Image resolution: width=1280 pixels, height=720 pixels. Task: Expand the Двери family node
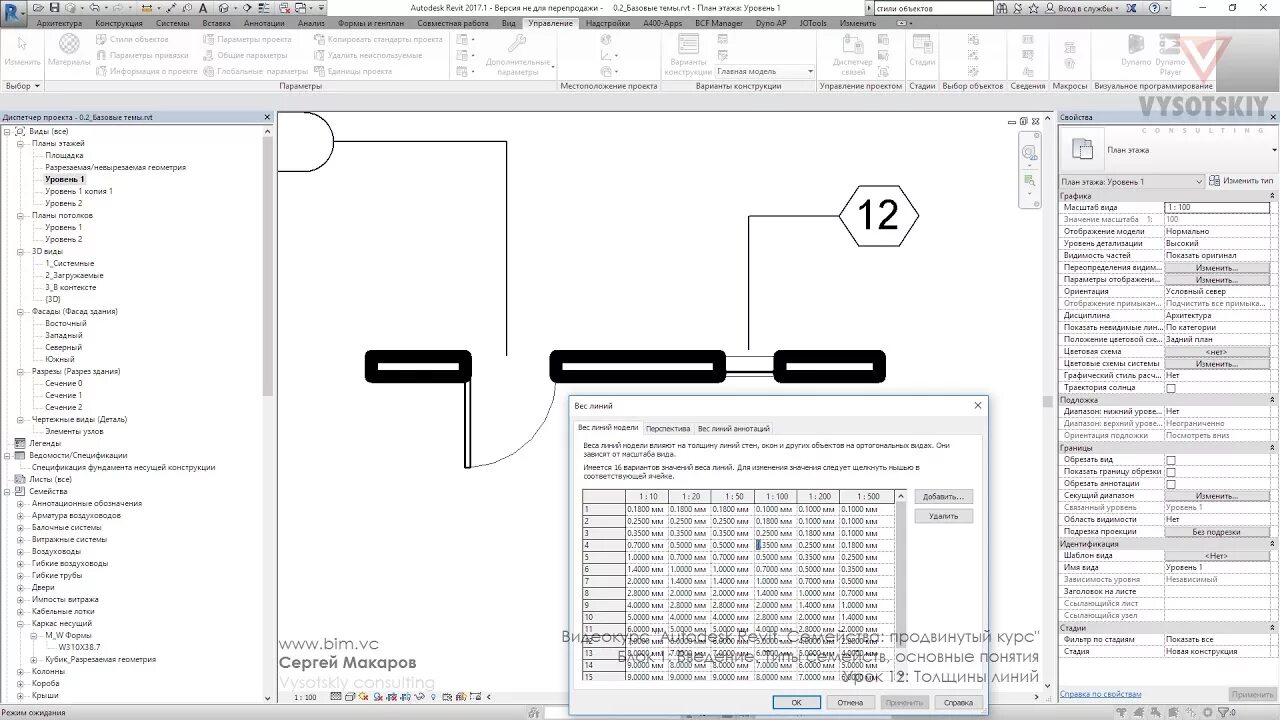coord(20,587)
